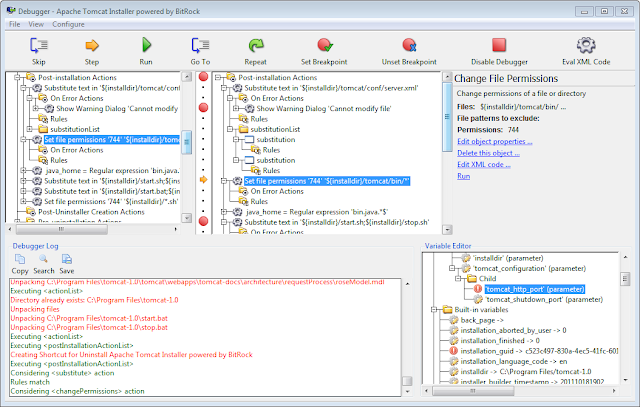Click gear icon of java_home row, left tree

click(37, 170)
